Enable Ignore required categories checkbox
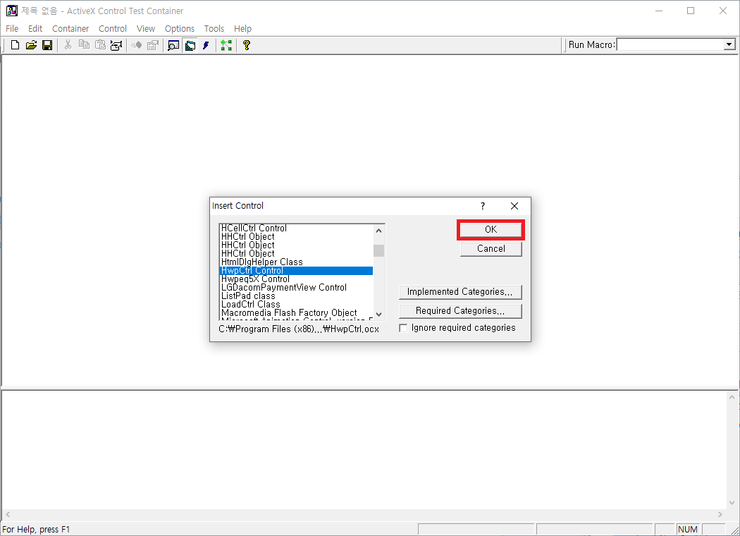This screenshot has height=536, width=740. point(404,328)
